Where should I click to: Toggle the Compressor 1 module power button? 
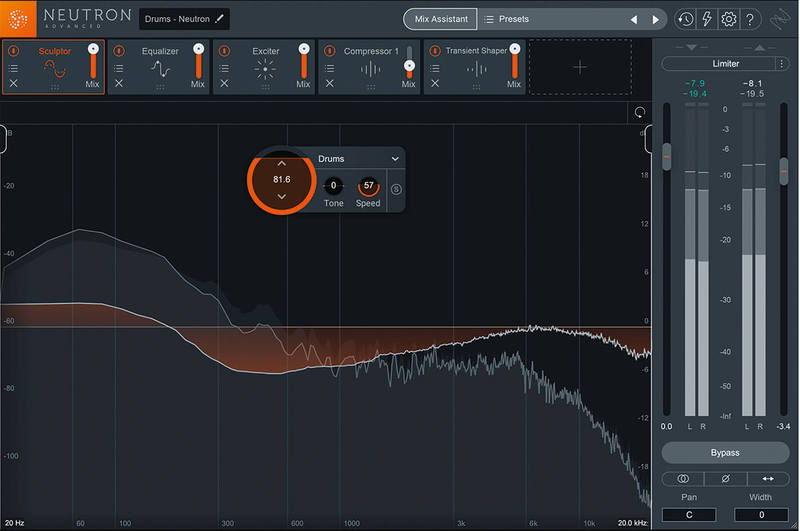pos(330,51)
